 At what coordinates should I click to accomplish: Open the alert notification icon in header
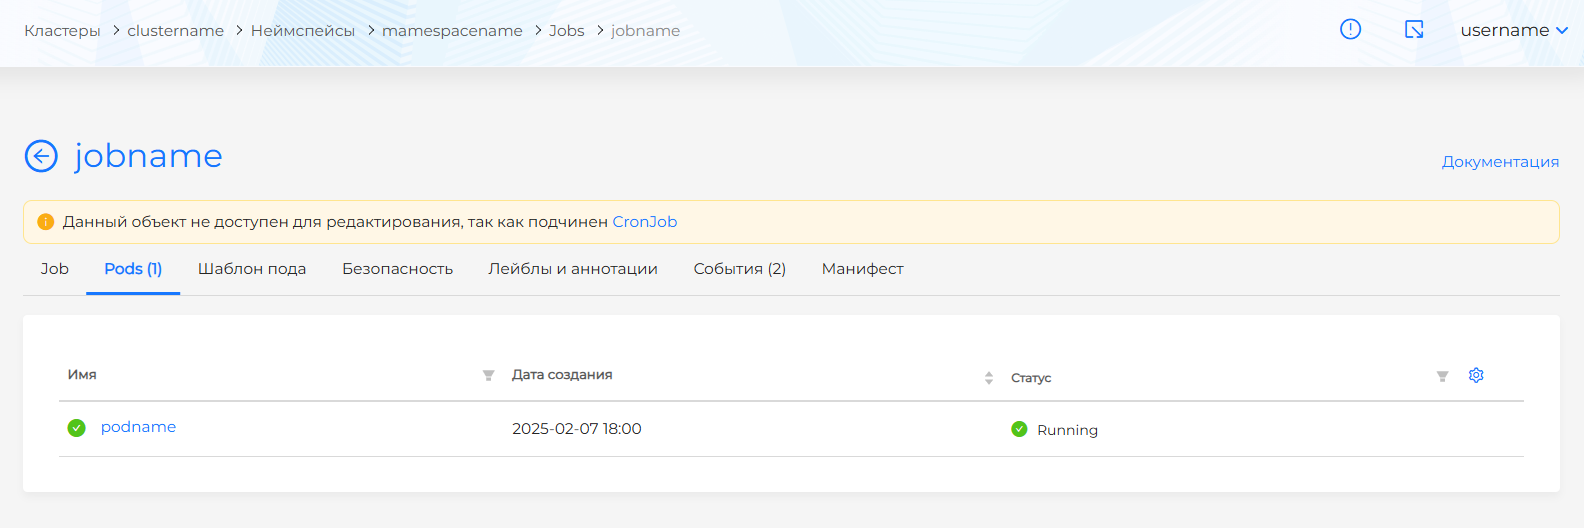(x=1350, y=29)
